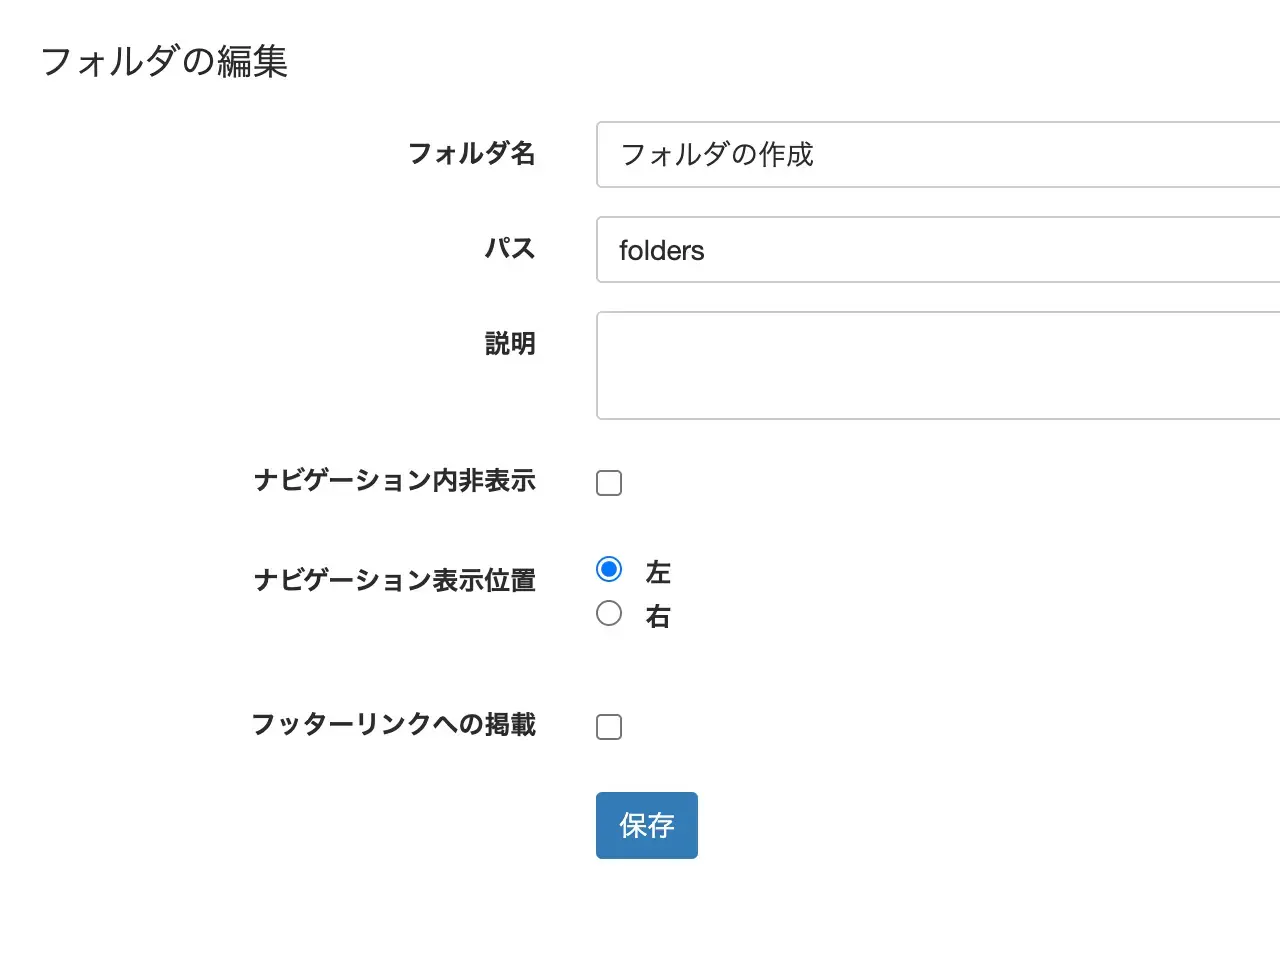The width and height of the screenshot is (1280, 960).
Task: Select the 左 radio button
Action: [609, 569]
